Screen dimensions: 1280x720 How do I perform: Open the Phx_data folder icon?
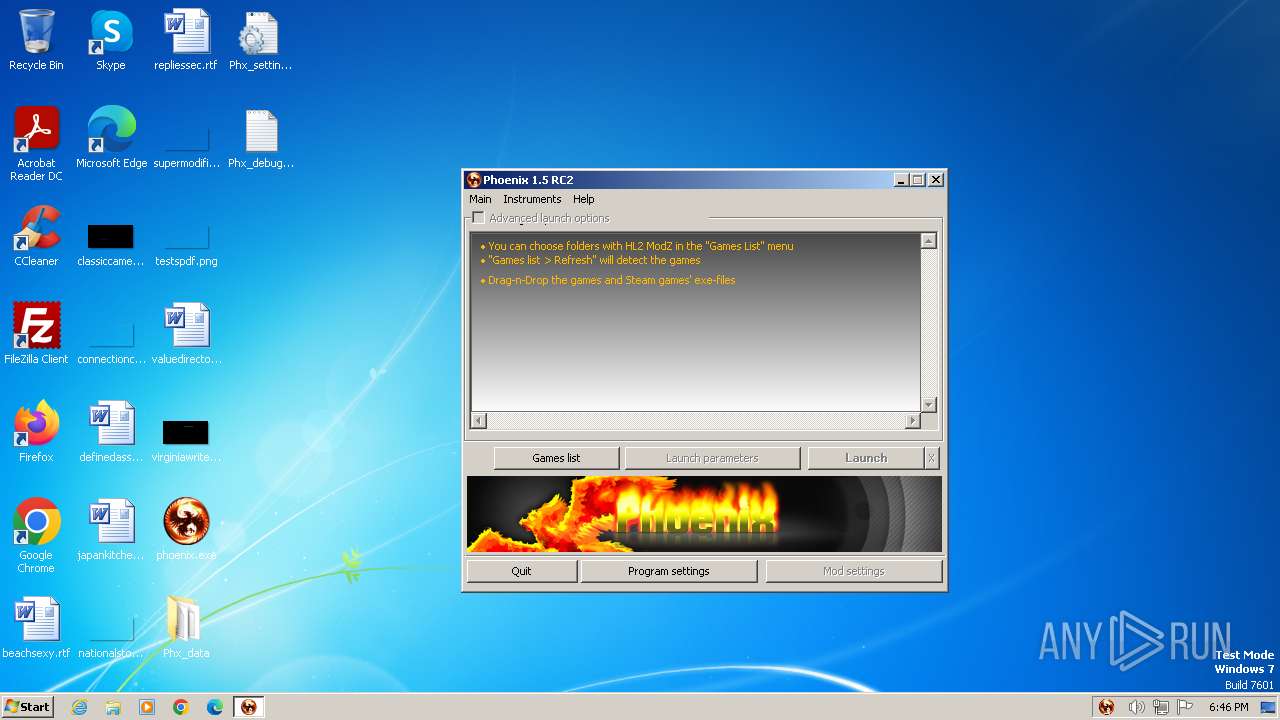point(186,628)
